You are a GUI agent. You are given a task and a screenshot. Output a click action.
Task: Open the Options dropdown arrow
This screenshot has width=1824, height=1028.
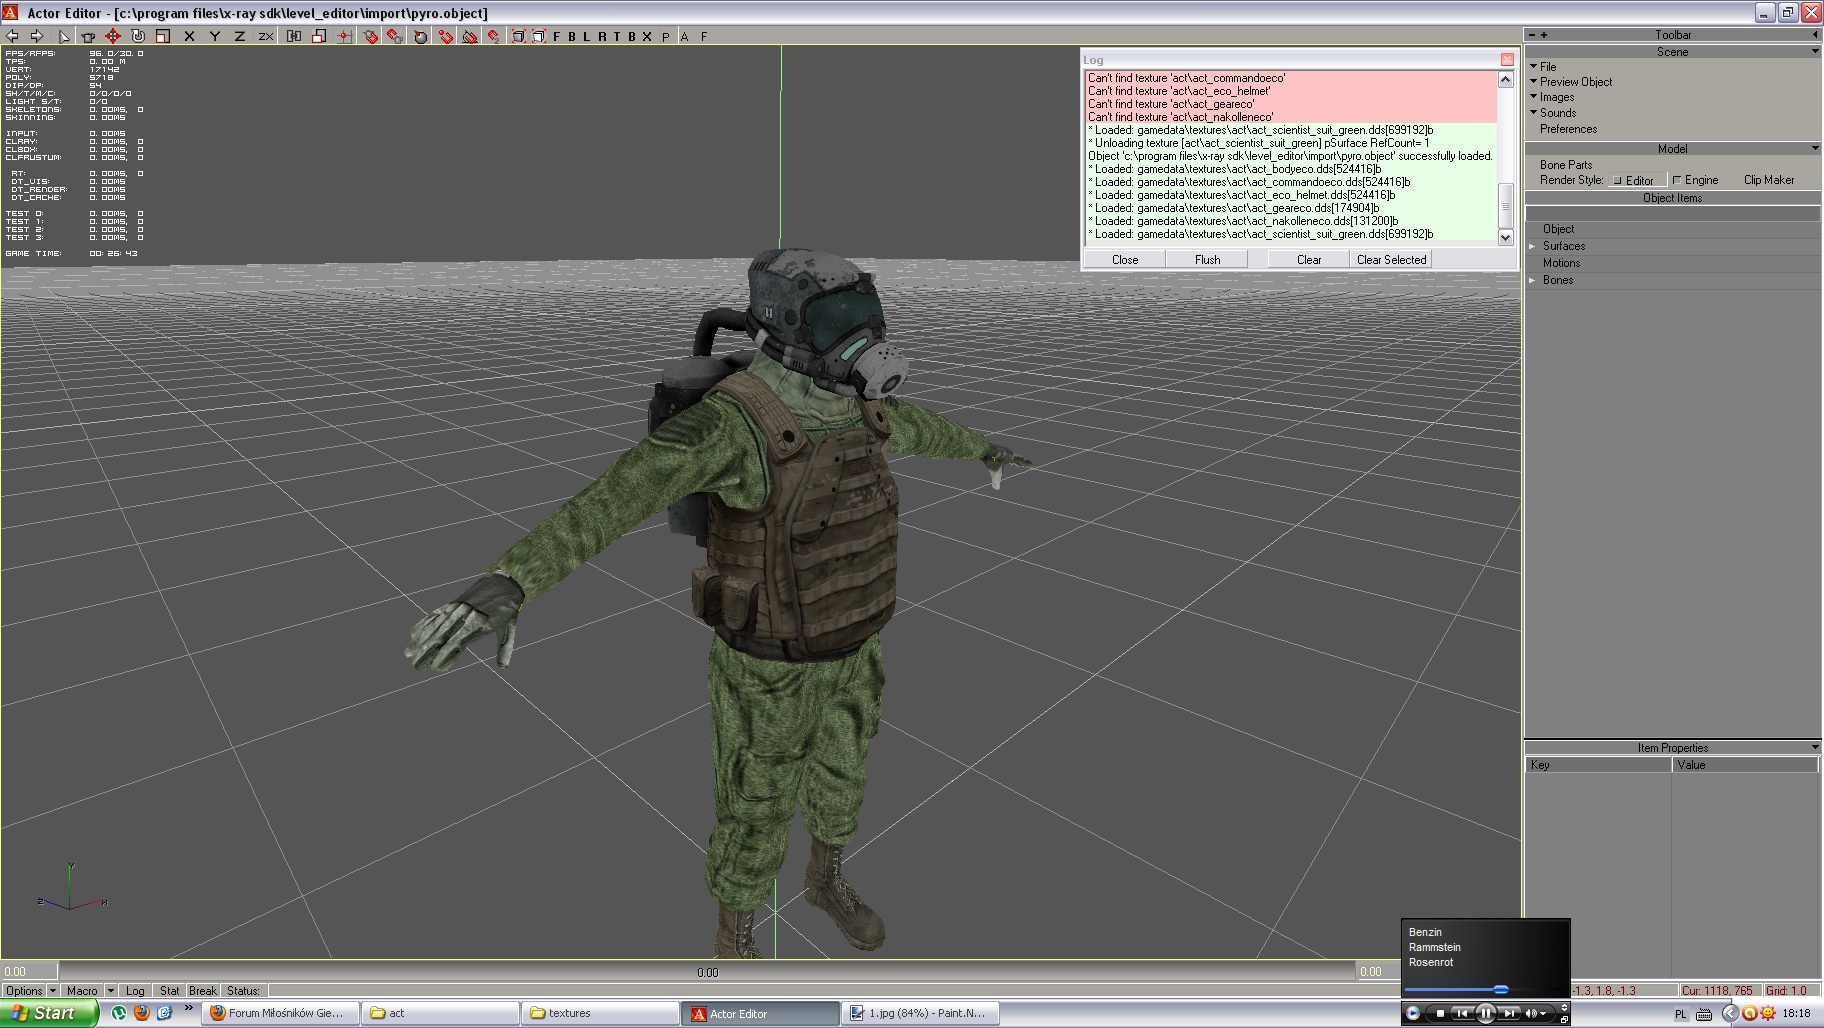coord(52,990)
